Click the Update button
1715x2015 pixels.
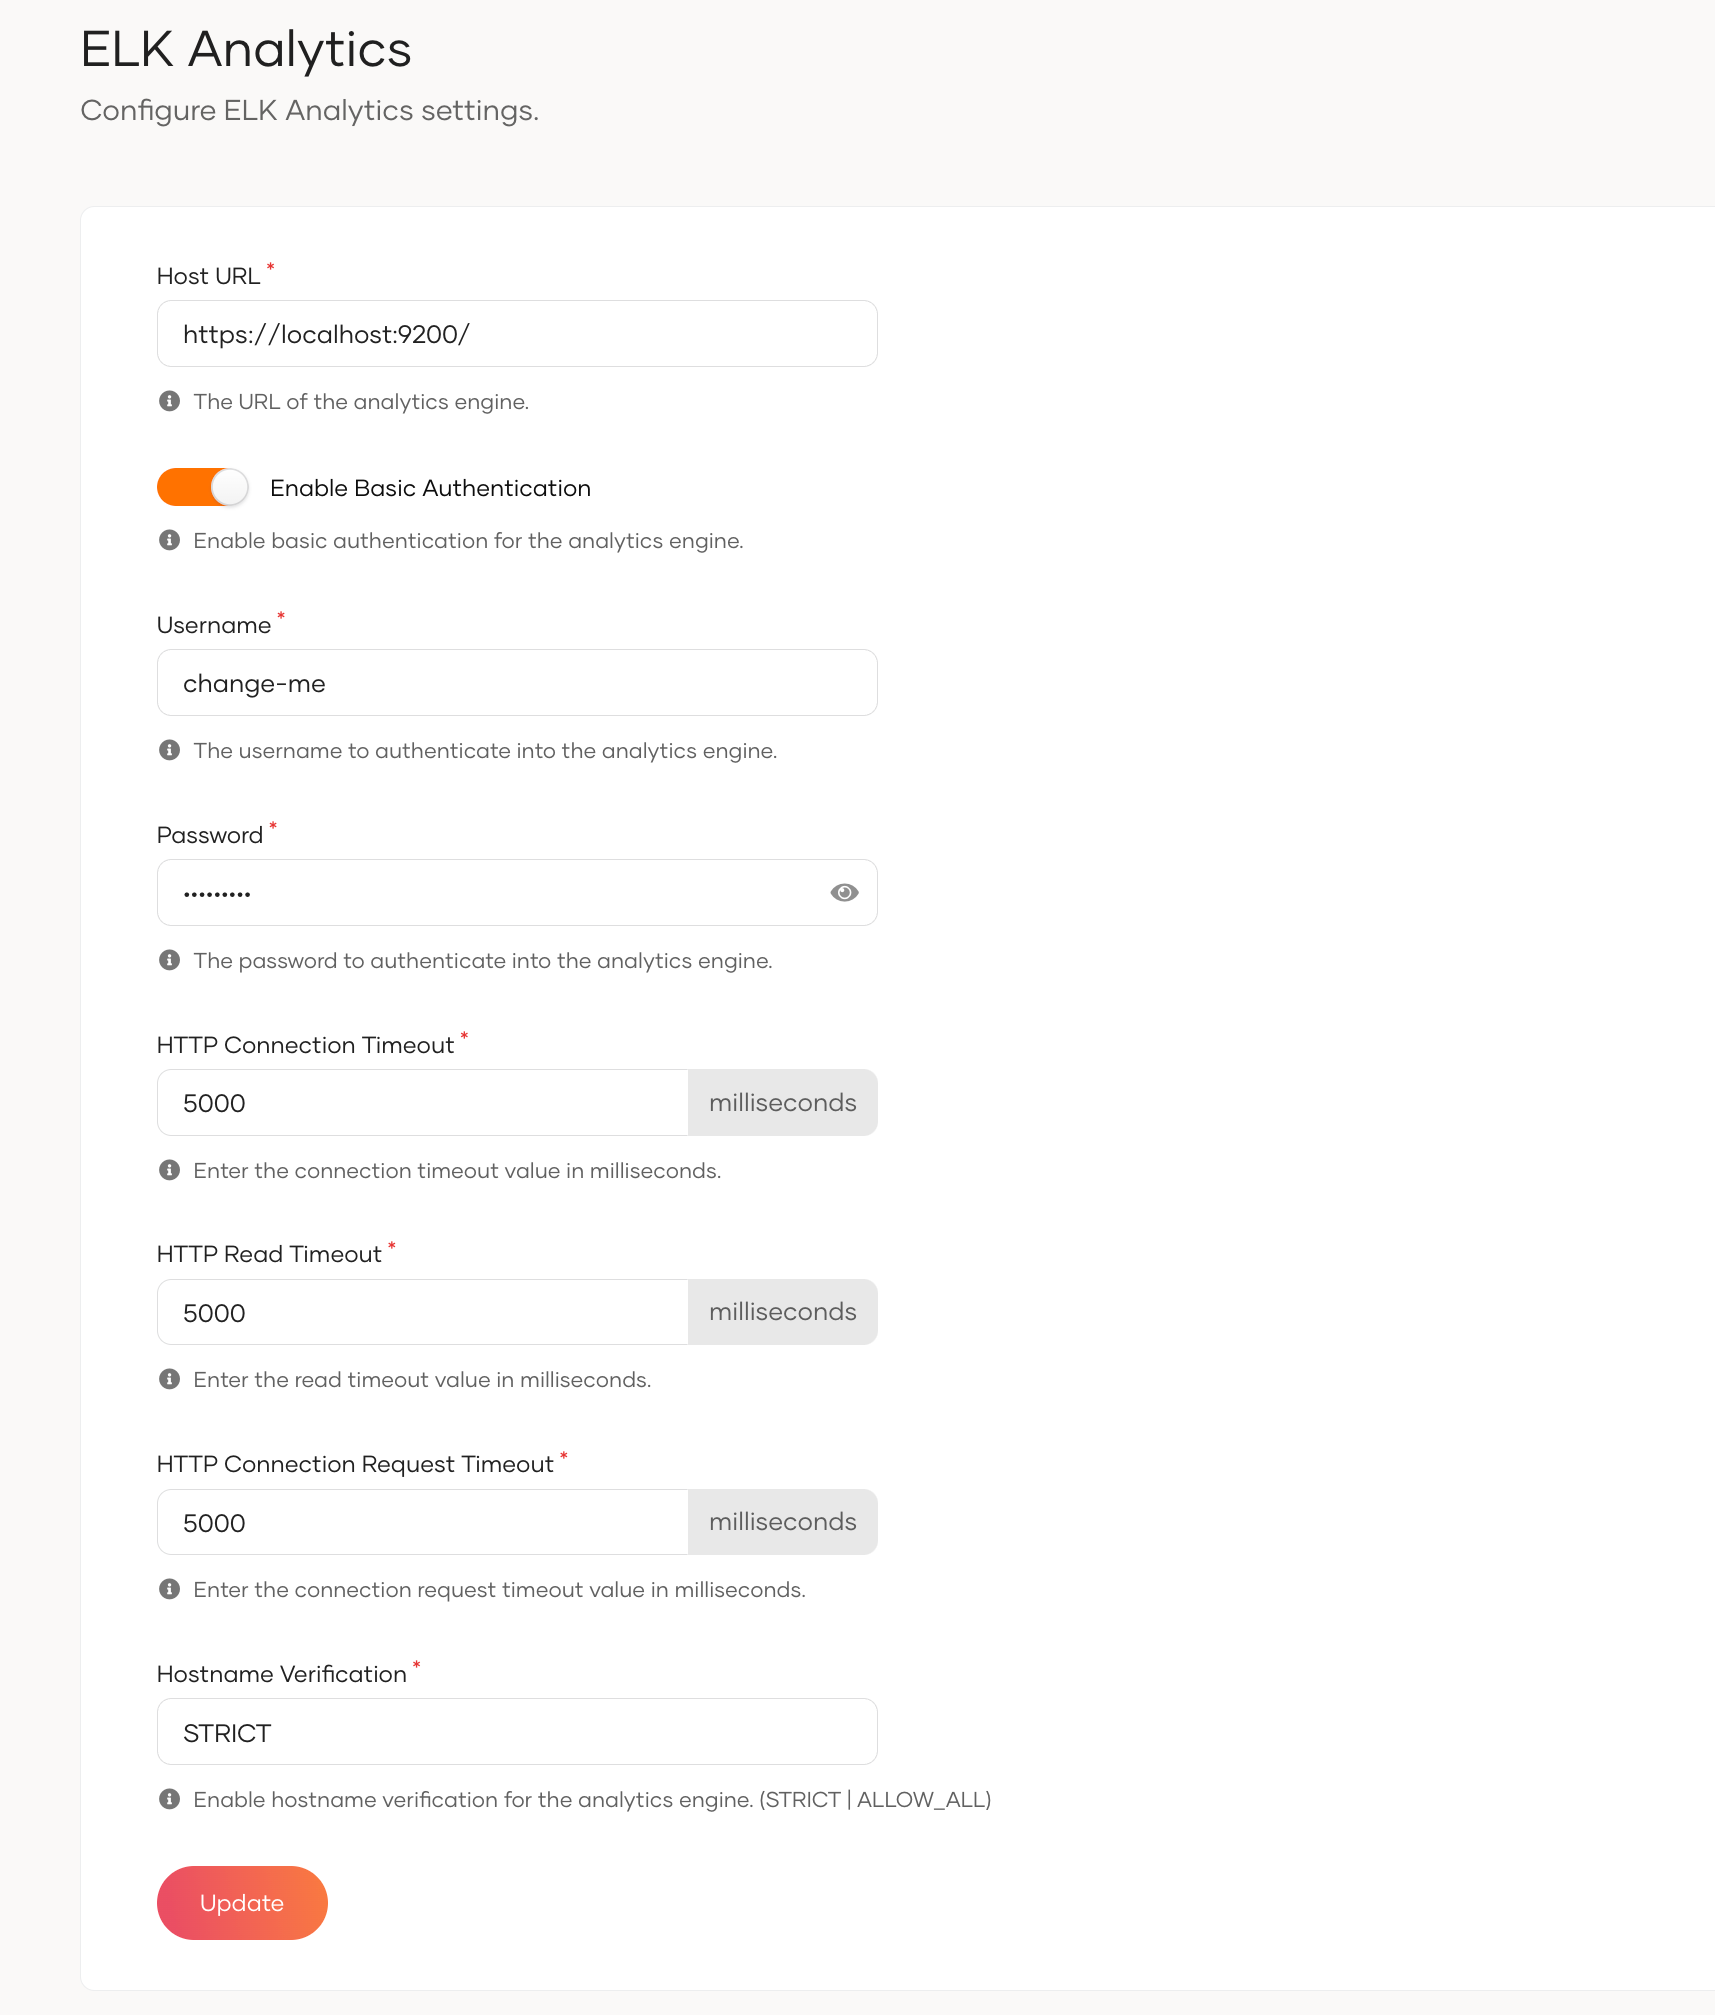coord(242,1903)
